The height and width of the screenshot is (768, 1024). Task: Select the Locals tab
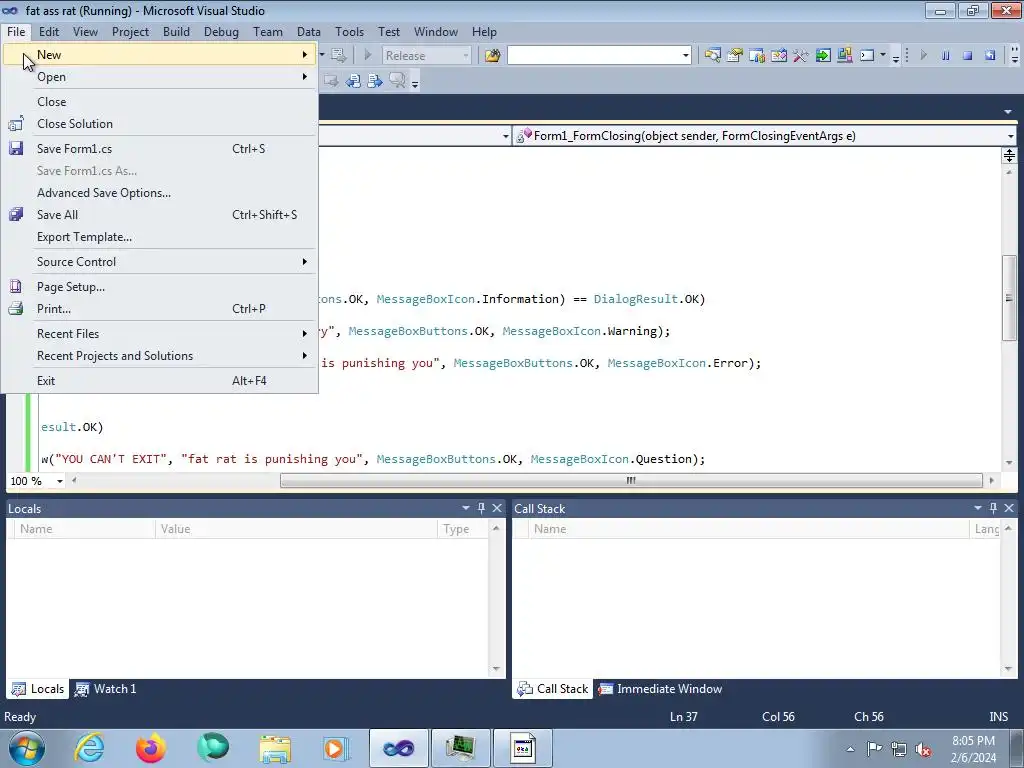click(38, 689)
